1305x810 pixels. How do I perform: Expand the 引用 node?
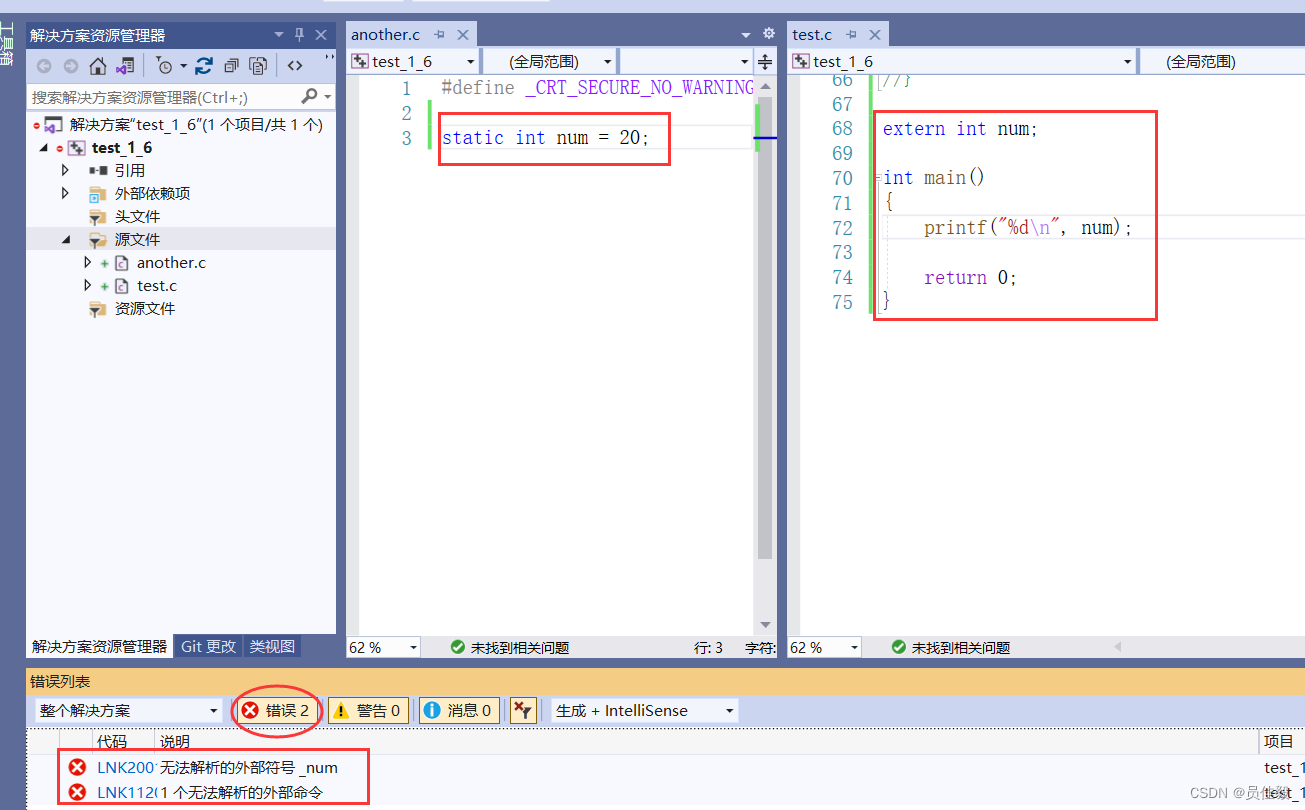[x=66, y=171]
